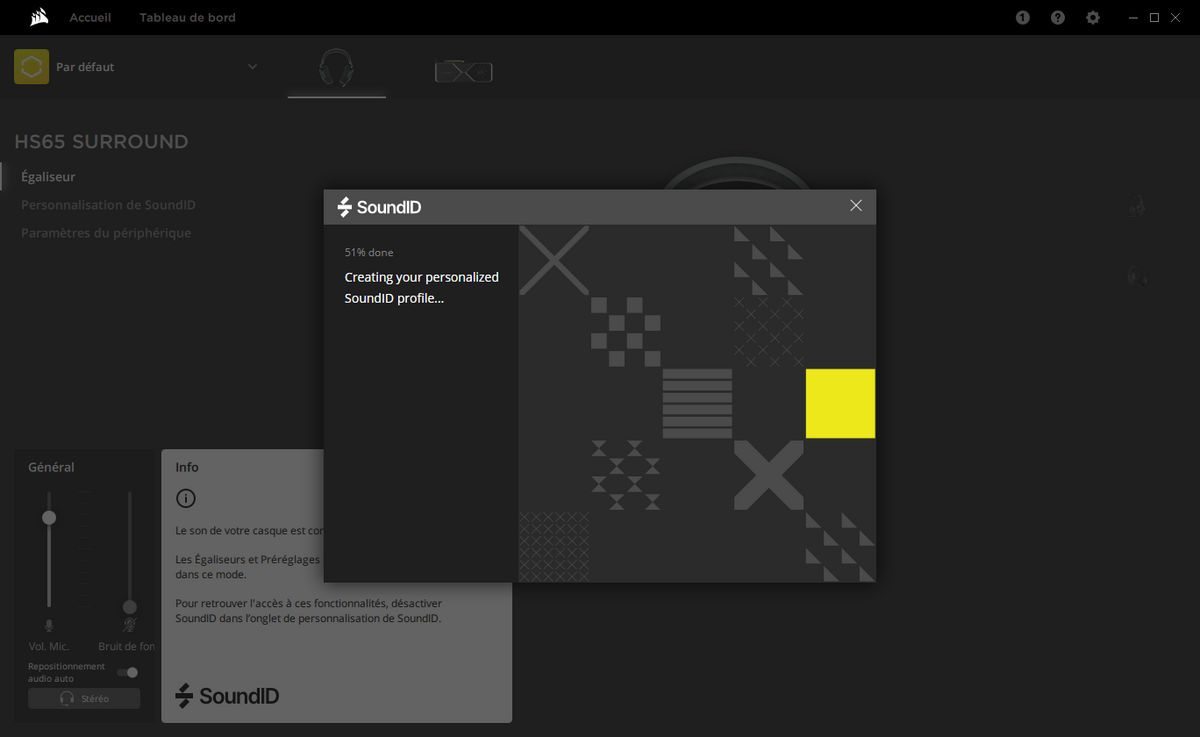Open the Accueil tab
1200x737 pixels.
90,18
